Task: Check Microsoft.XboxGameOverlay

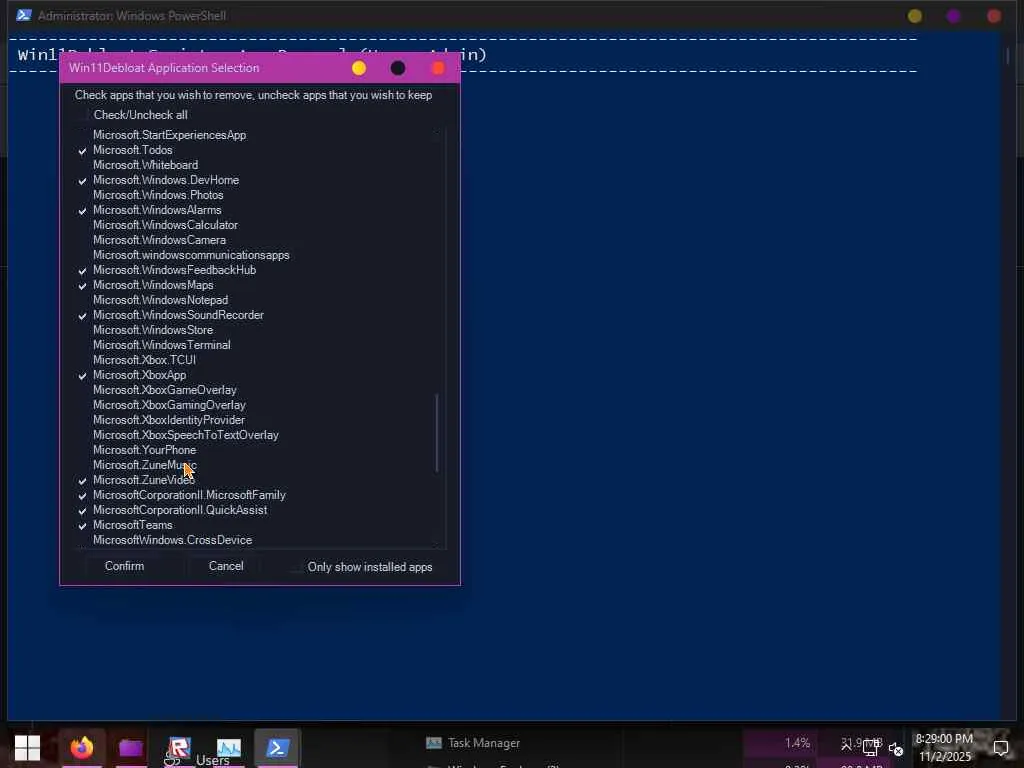Action: click(82, 391)
